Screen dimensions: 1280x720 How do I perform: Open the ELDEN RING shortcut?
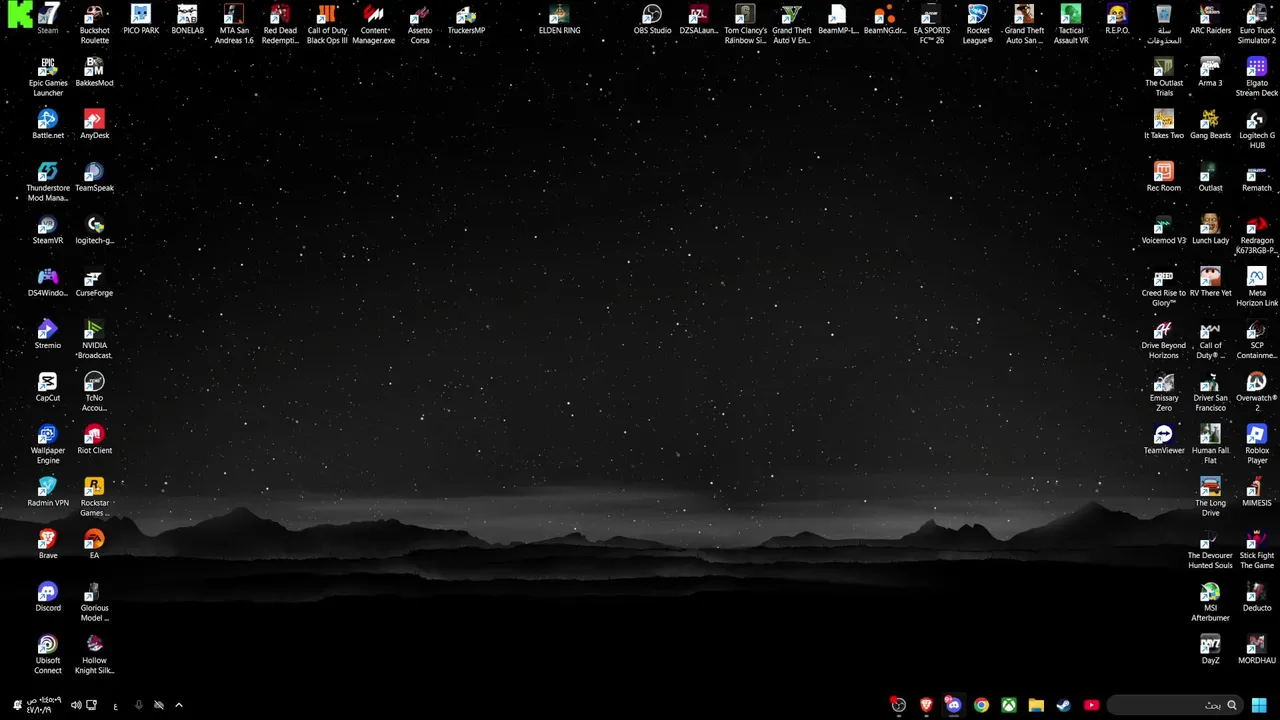click(559, 20)
